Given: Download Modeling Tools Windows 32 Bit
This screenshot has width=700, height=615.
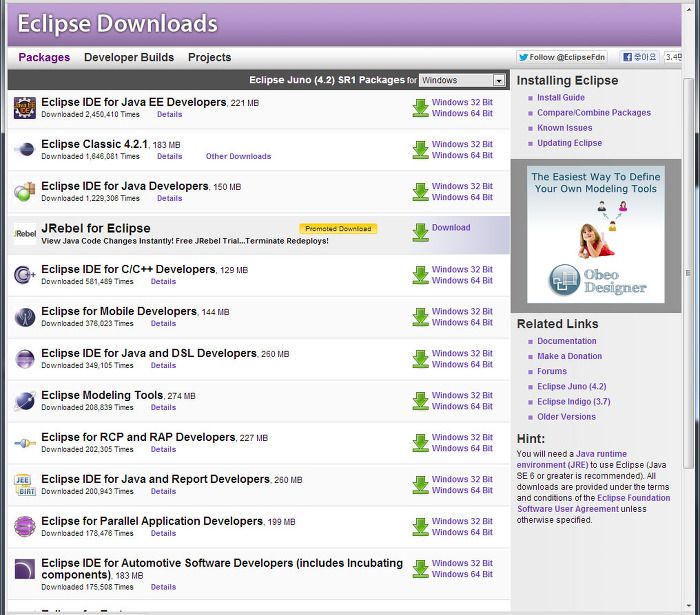Looking at the screenshot, I should pos(462,395).
